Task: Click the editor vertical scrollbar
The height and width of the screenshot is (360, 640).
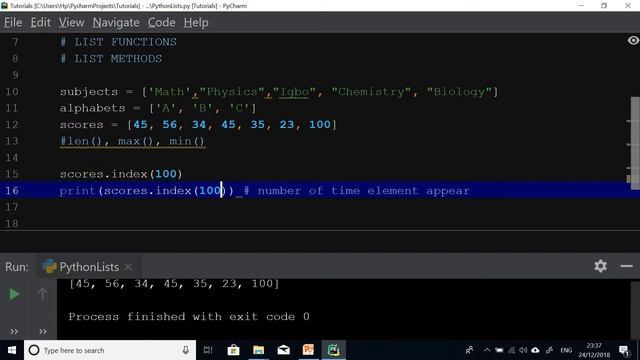Action: (635, 143)
